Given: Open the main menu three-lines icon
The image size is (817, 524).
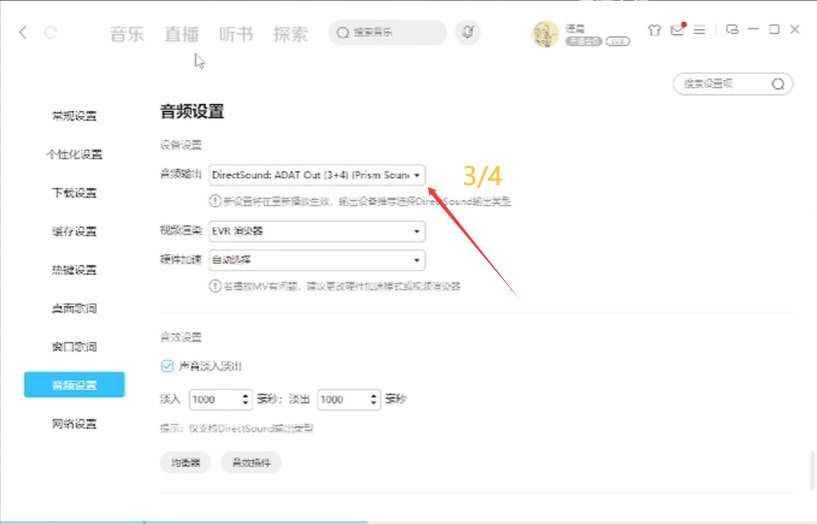Looking at the screenshot, I should click(x=699, y=30).
